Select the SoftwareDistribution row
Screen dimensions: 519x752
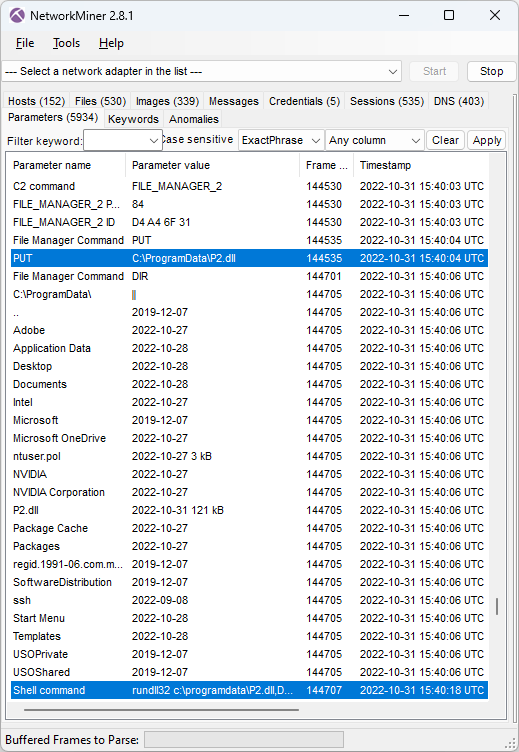(249, 582)
